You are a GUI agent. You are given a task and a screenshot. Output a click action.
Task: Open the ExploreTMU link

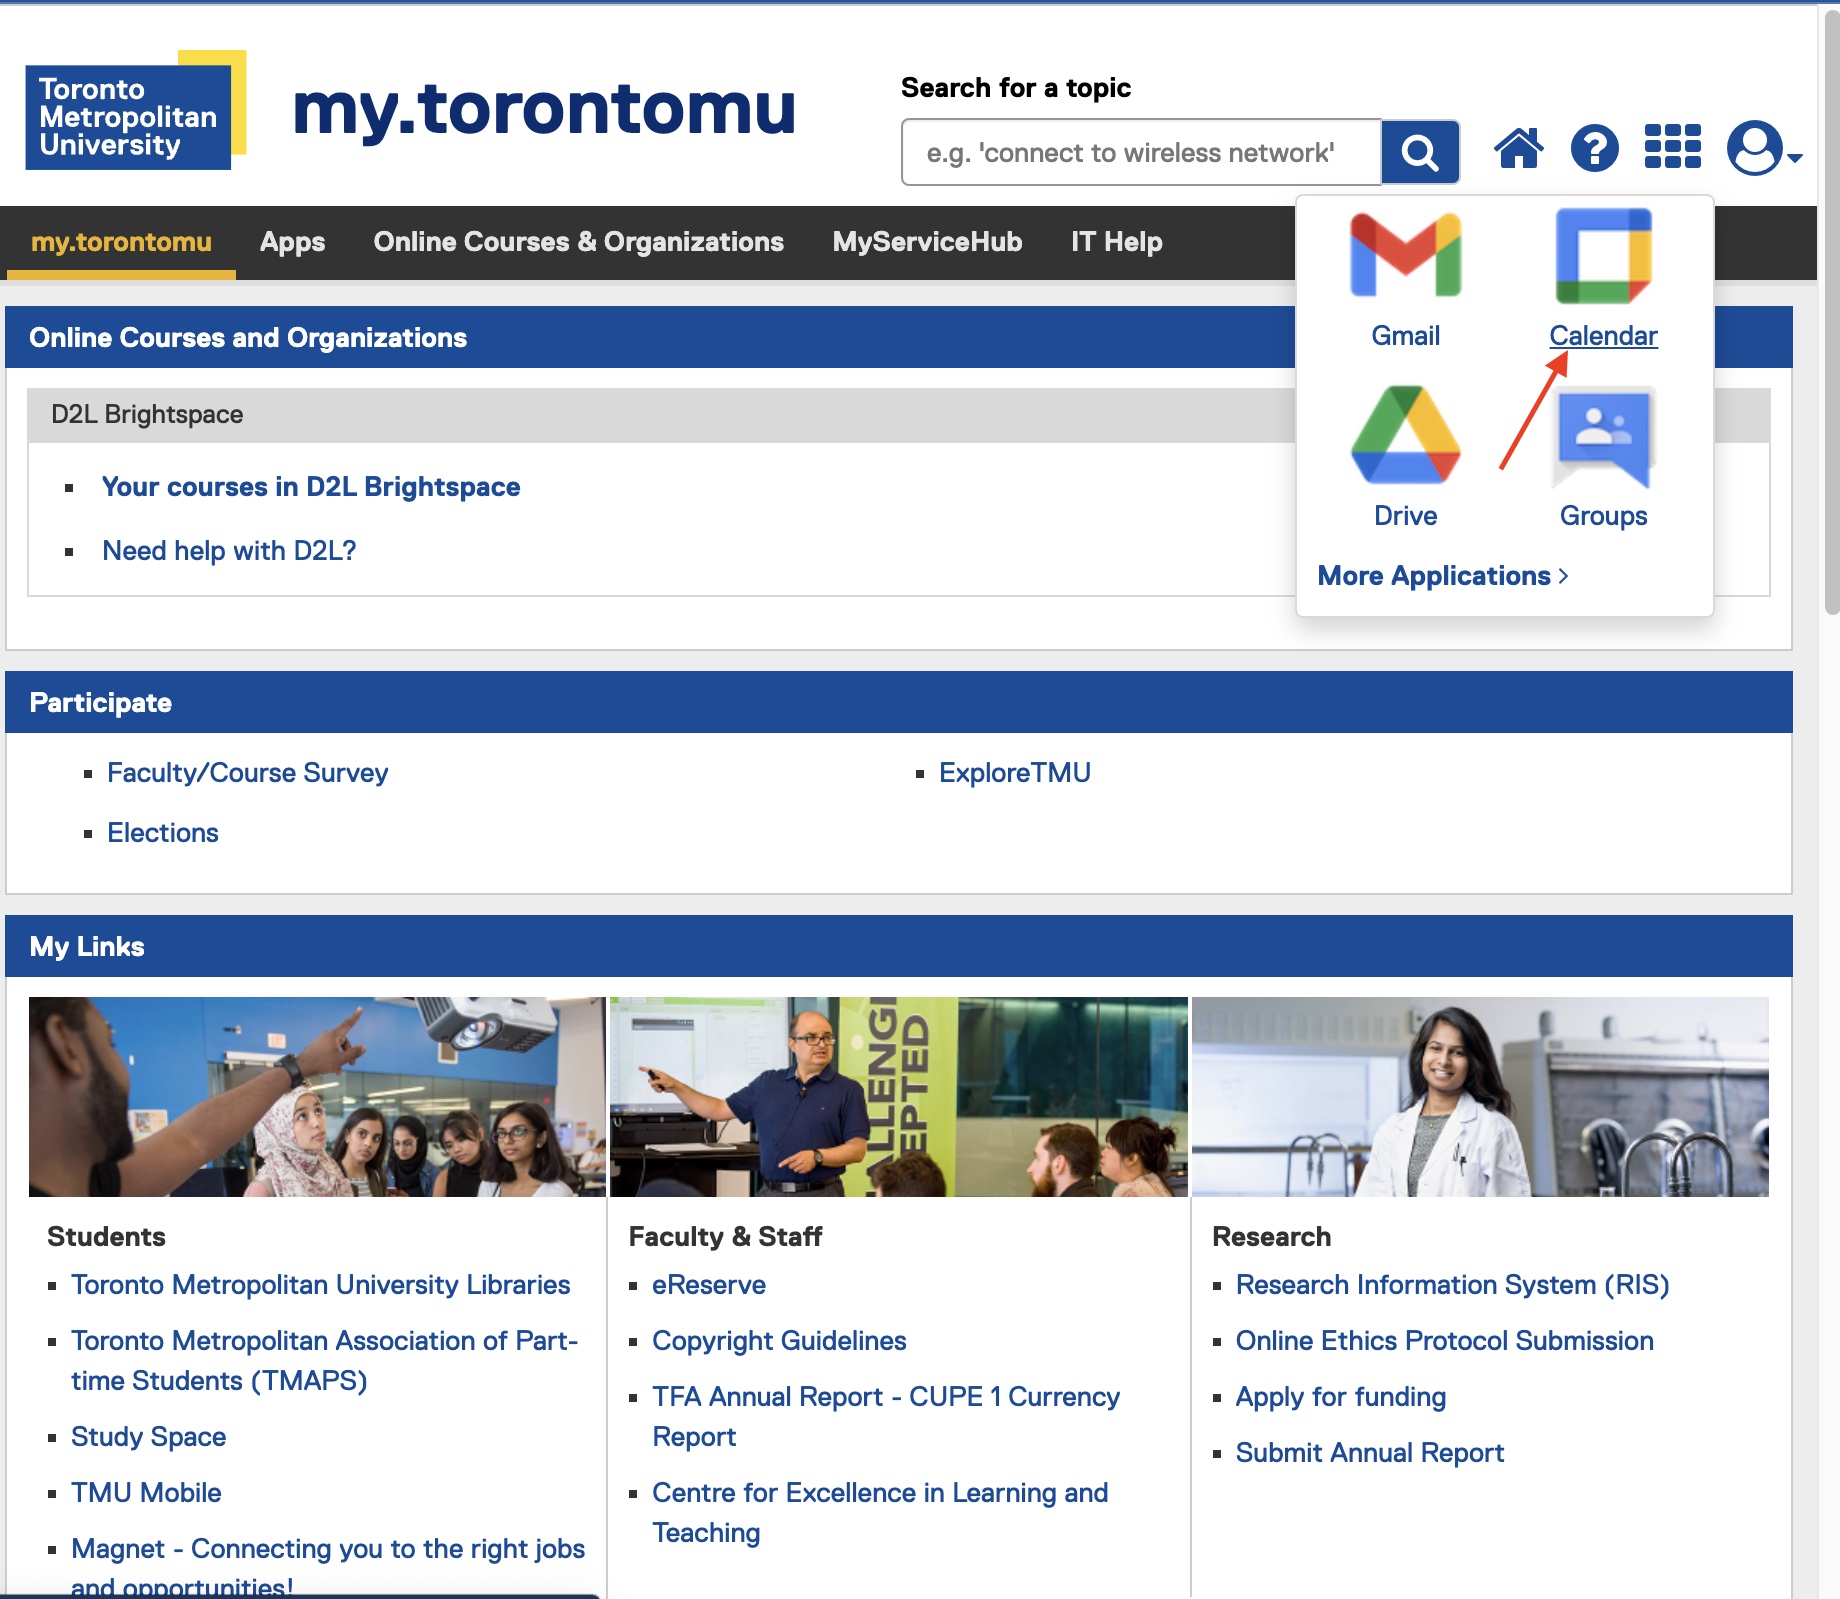(1014, 773)
